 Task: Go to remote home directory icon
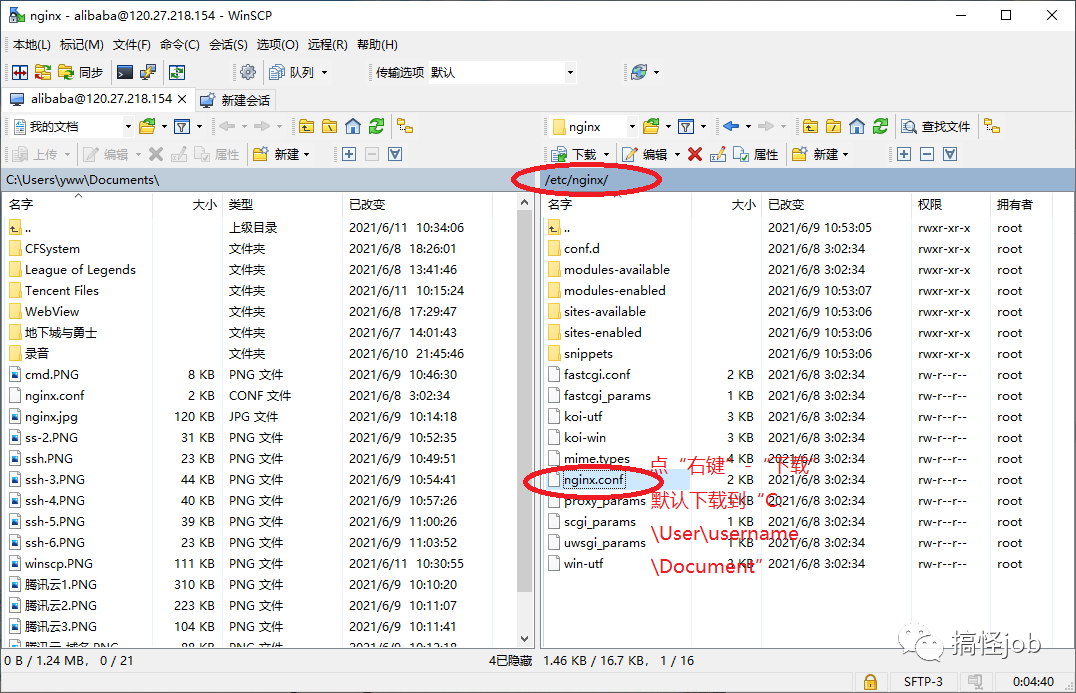point(856,126)
